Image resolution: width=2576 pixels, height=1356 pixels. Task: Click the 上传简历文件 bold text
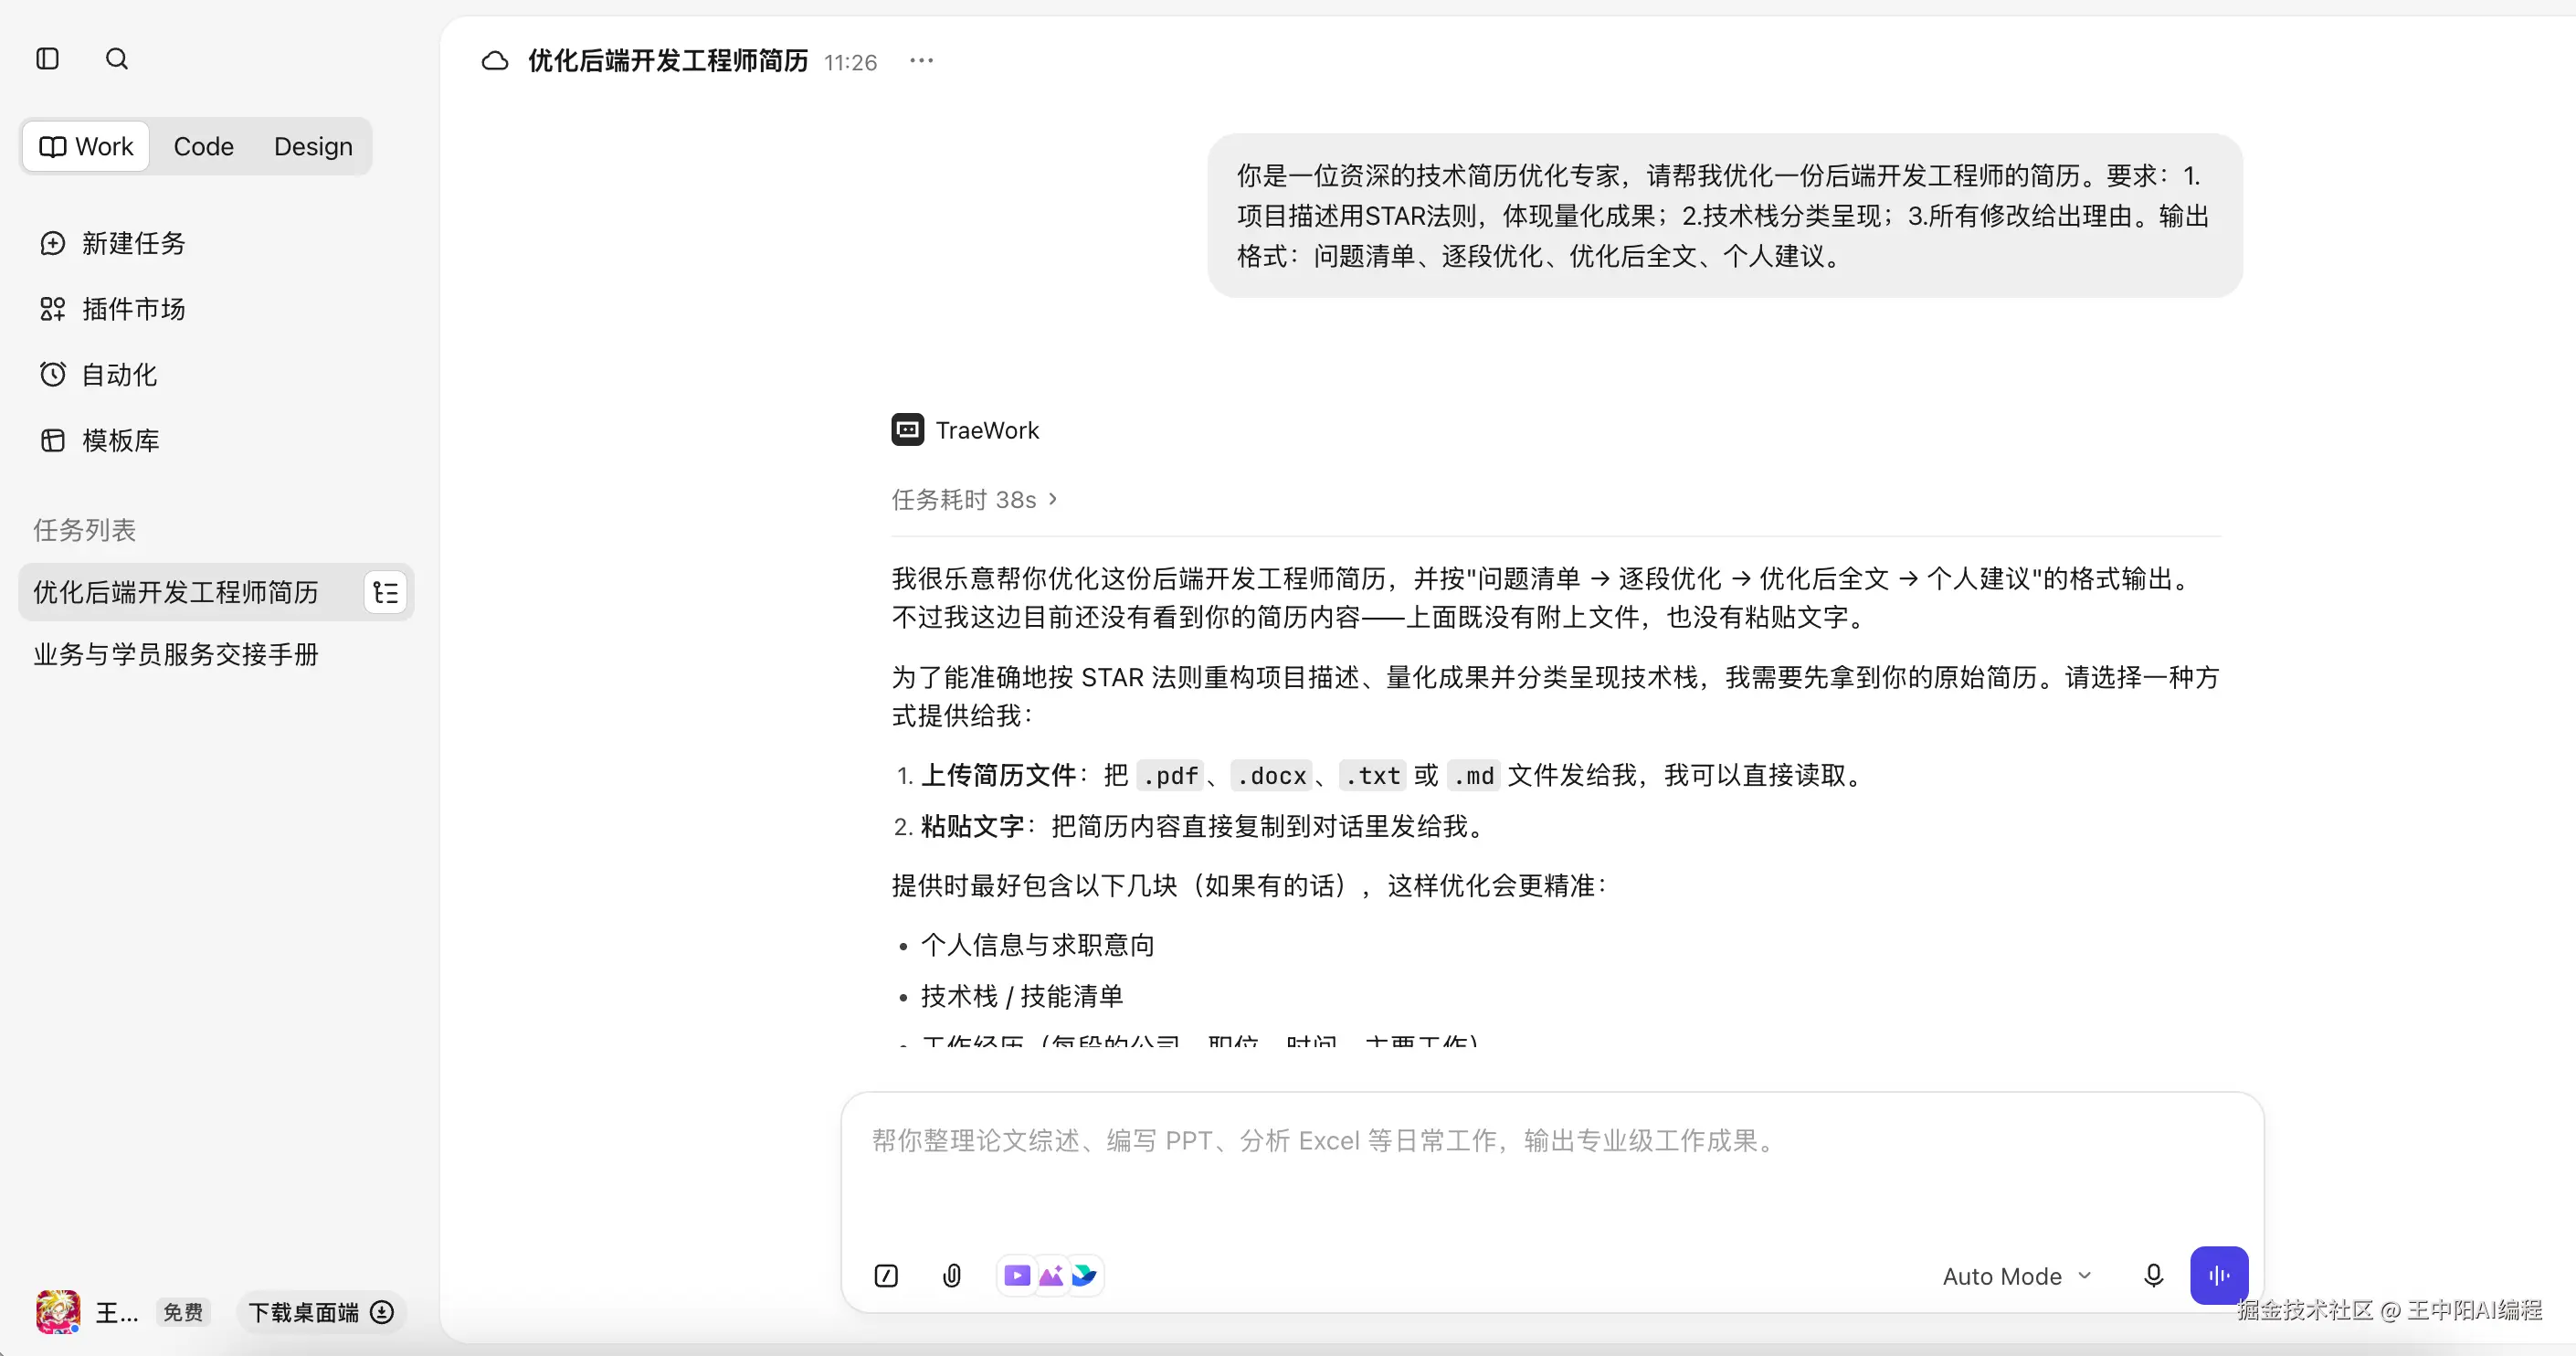(x=998, y=775)
